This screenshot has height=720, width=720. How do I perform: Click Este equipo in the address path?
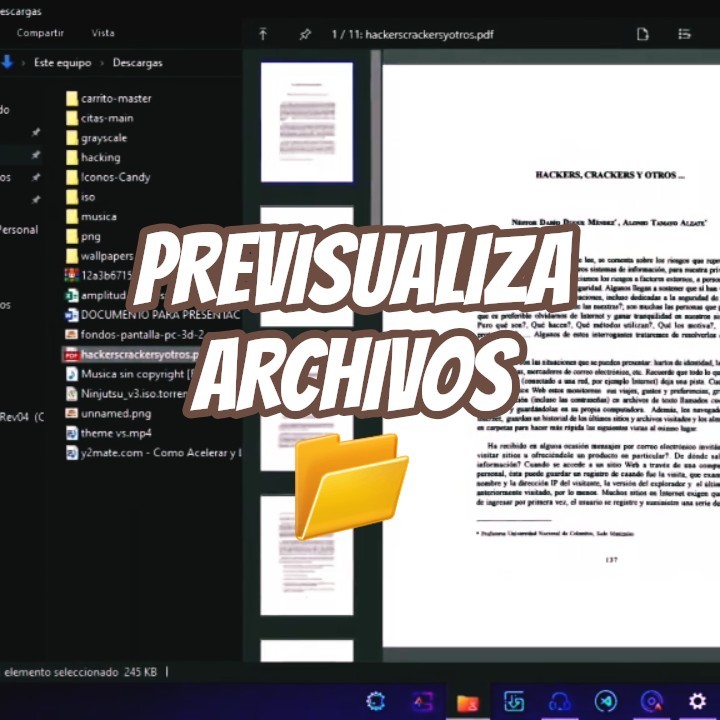62,63
